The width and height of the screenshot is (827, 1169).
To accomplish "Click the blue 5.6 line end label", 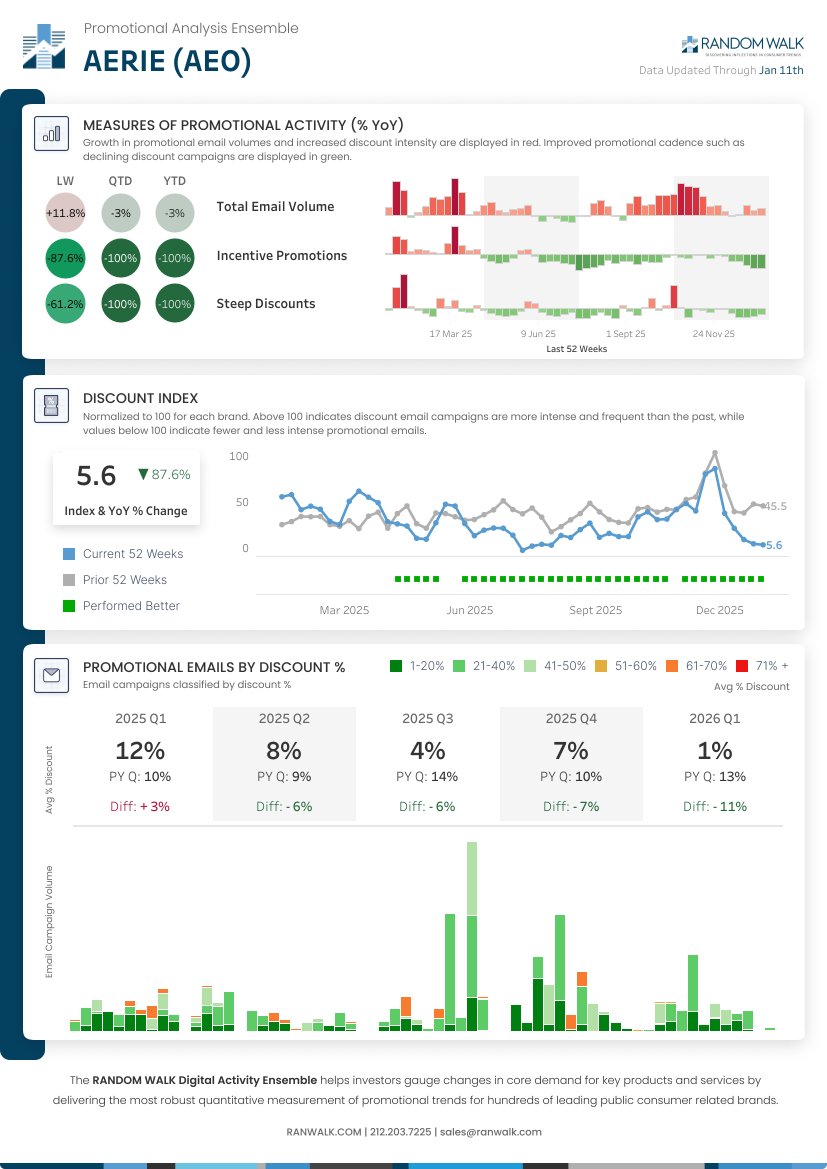I will click(x=774, y=546).
